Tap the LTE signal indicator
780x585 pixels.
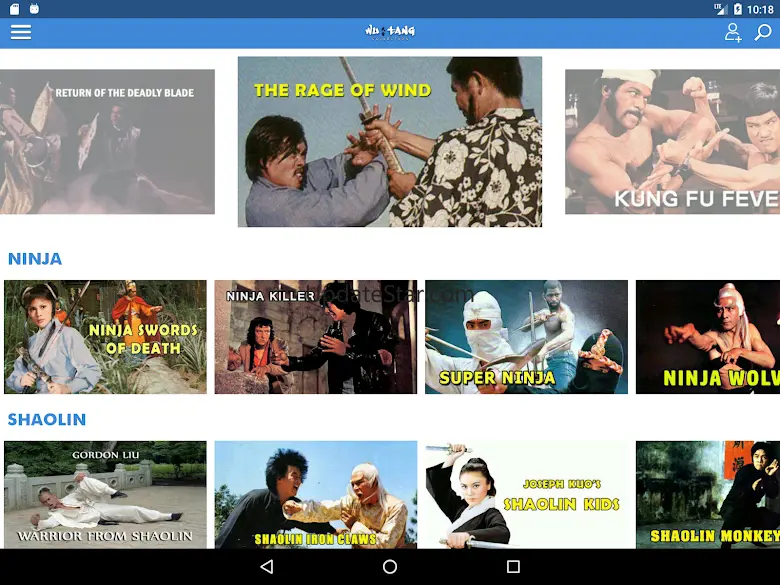tap(720, 9)
